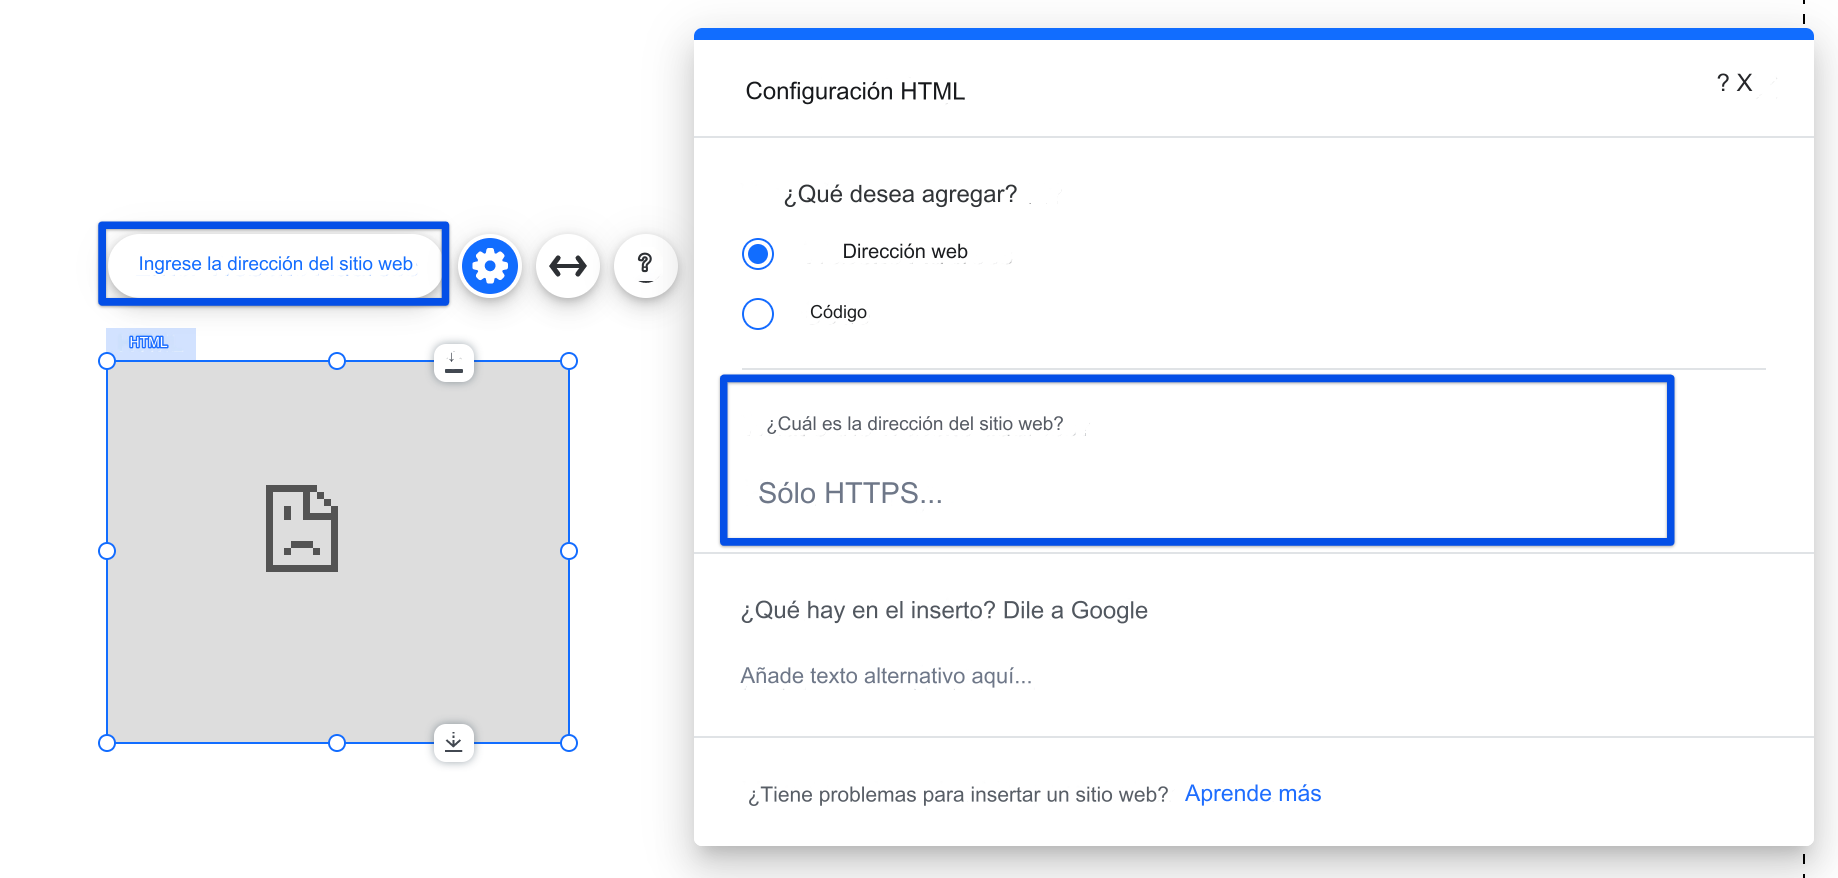Click the top-left corner resize handle
Screen dimensions: 1838x878
point(107,361)
